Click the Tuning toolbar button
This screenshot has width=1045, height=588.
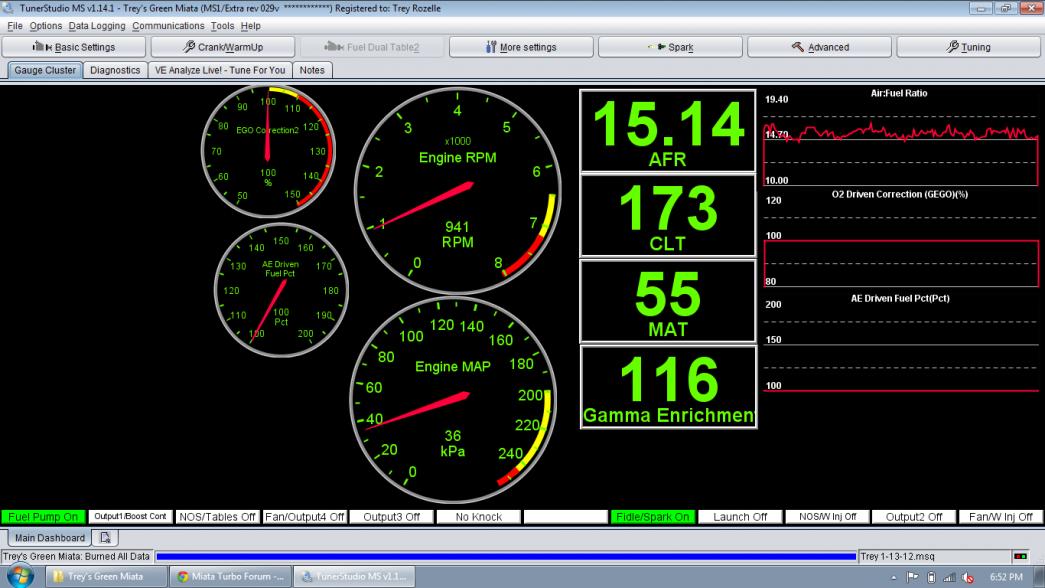pyautogui.click(x=968, y=47)
